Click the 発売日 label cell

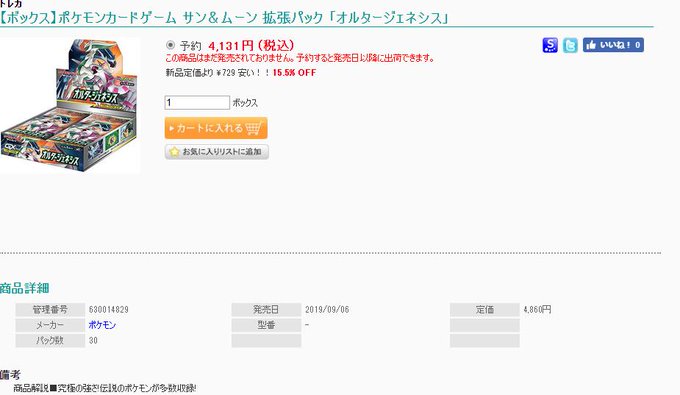click(x=266, y=310)
